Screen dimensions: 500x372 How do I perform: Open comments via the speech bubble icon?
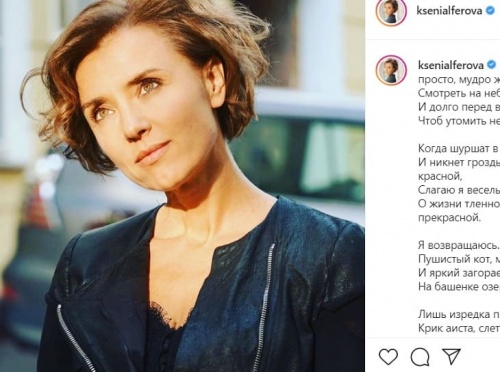420,357
